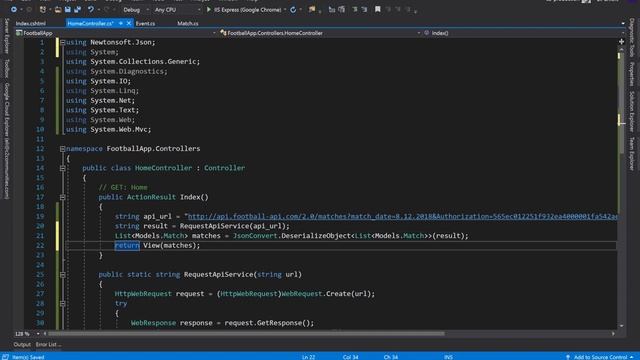Screen dimensions: 640x360
Task: Close the HomeController.cs tab
Action: (x=129, y=23)
